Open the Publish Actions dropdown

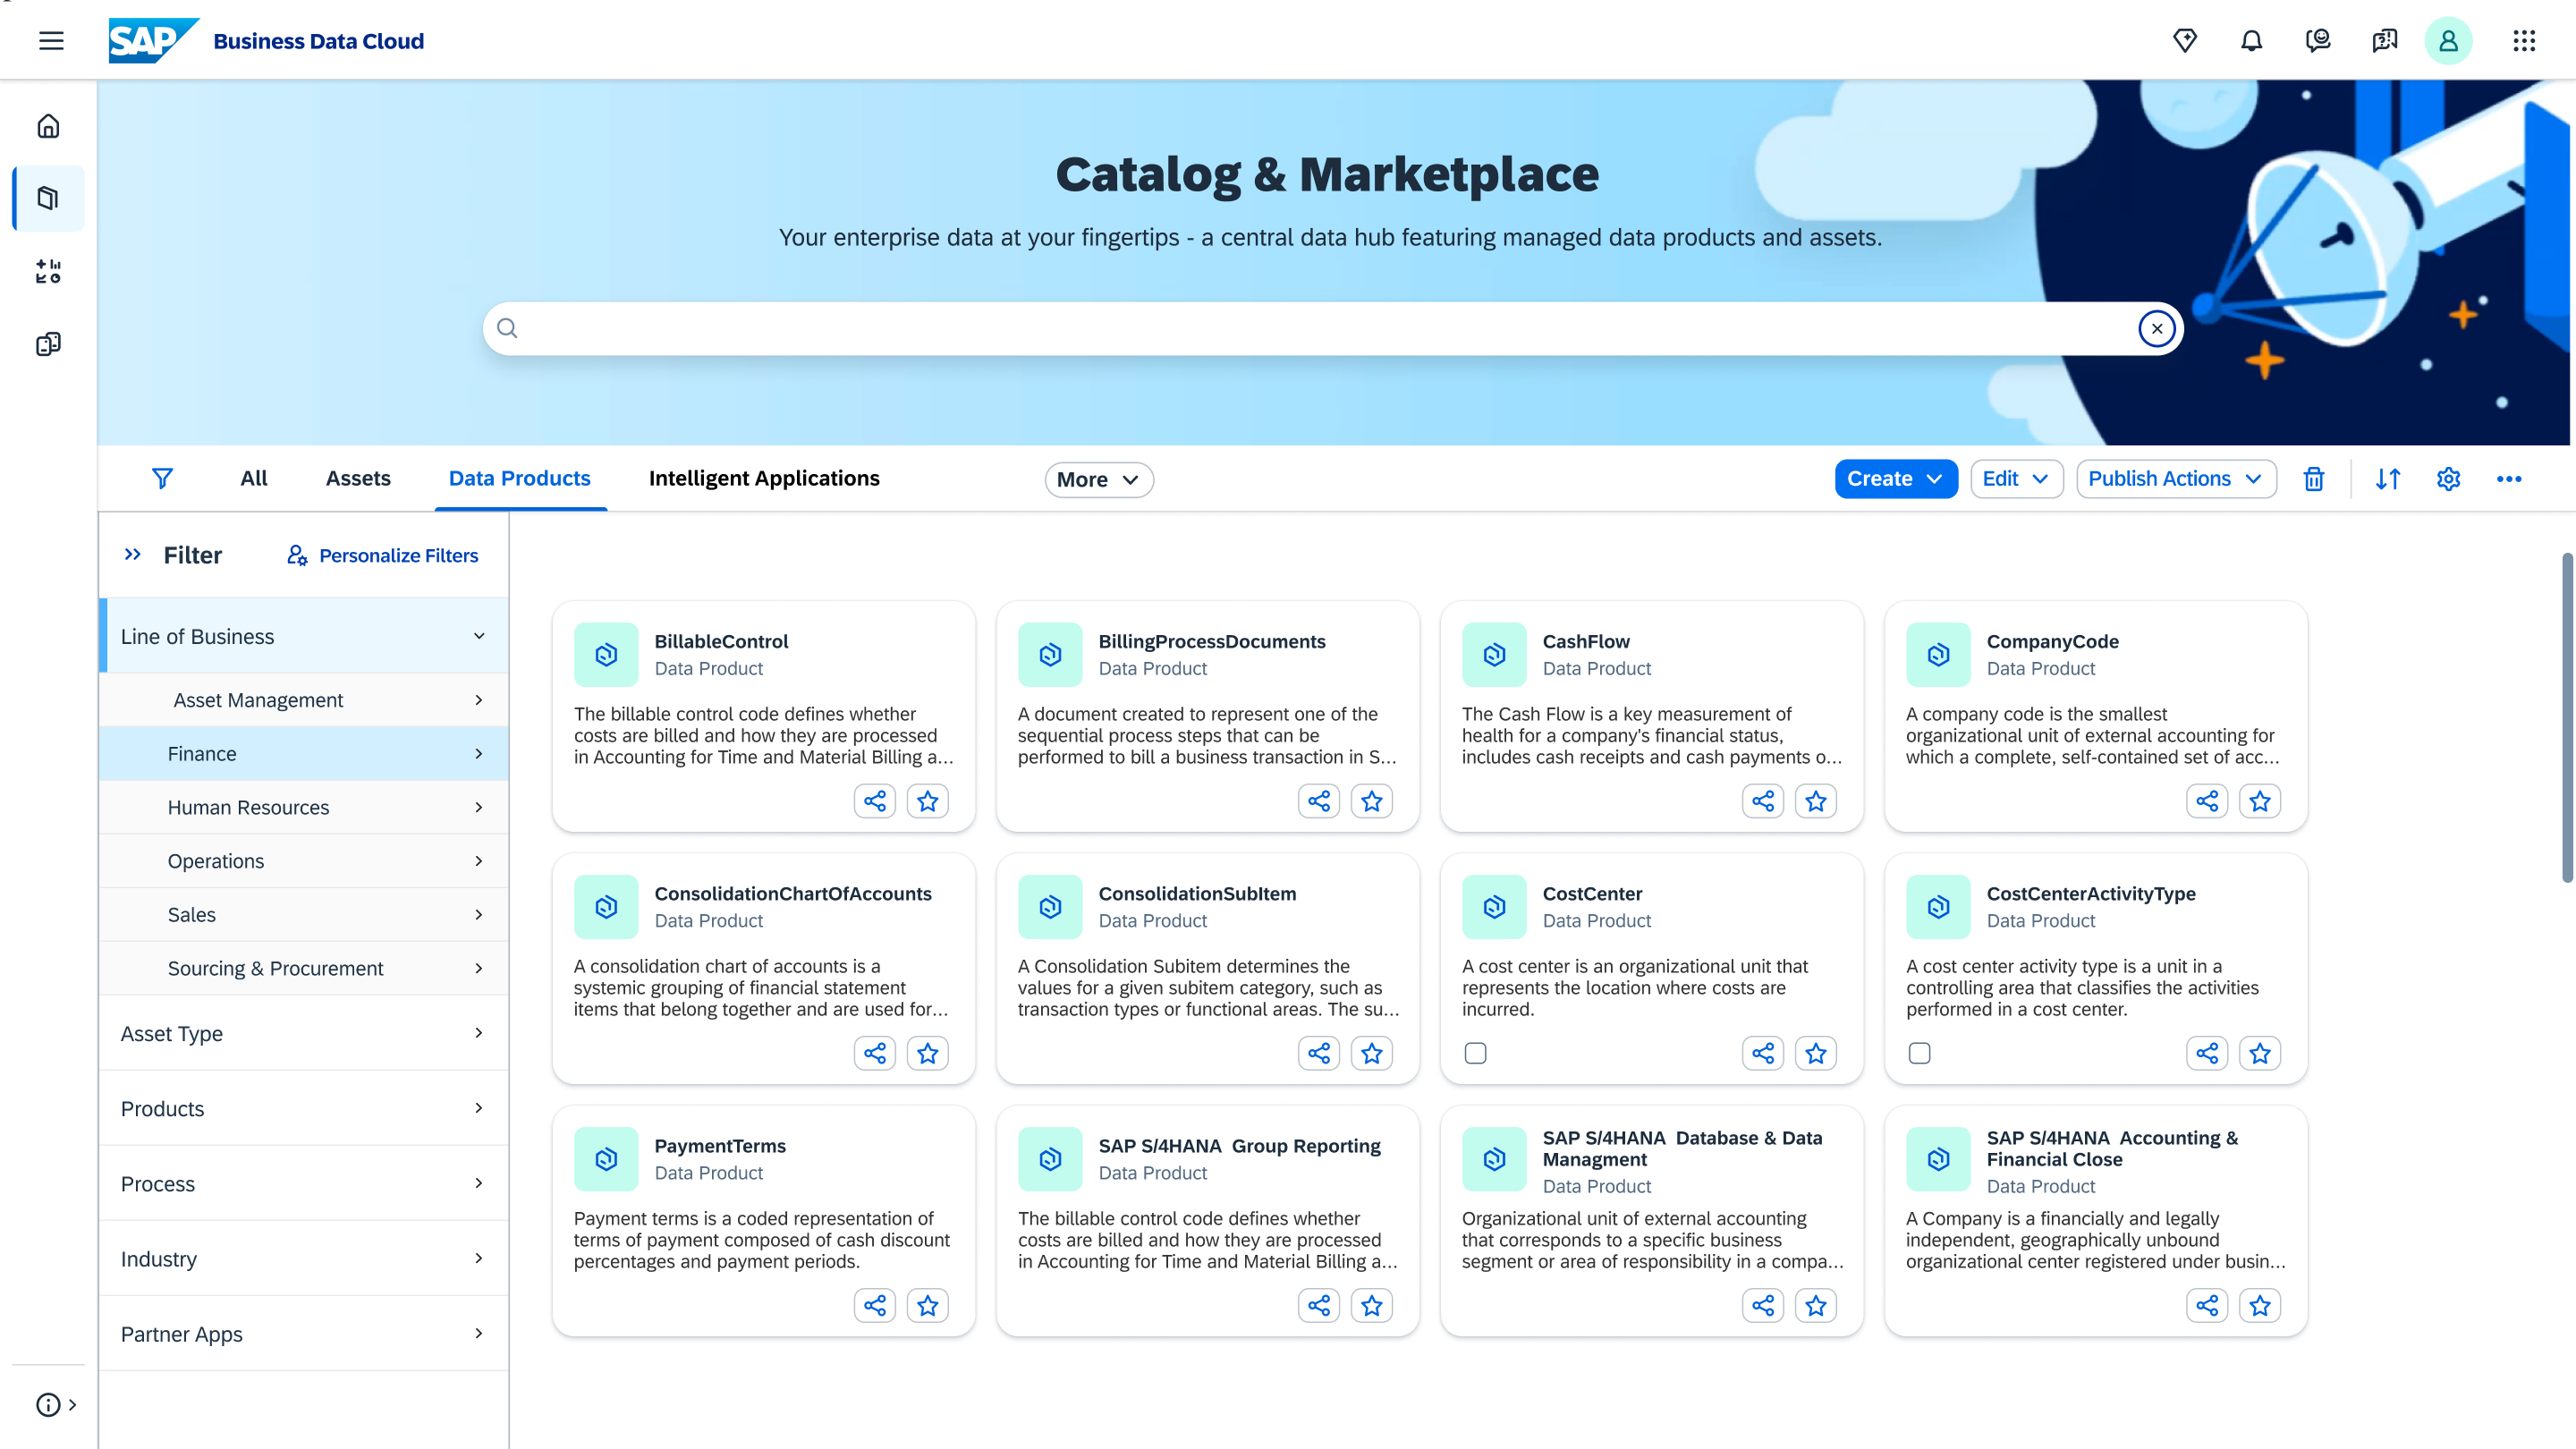2175,479
